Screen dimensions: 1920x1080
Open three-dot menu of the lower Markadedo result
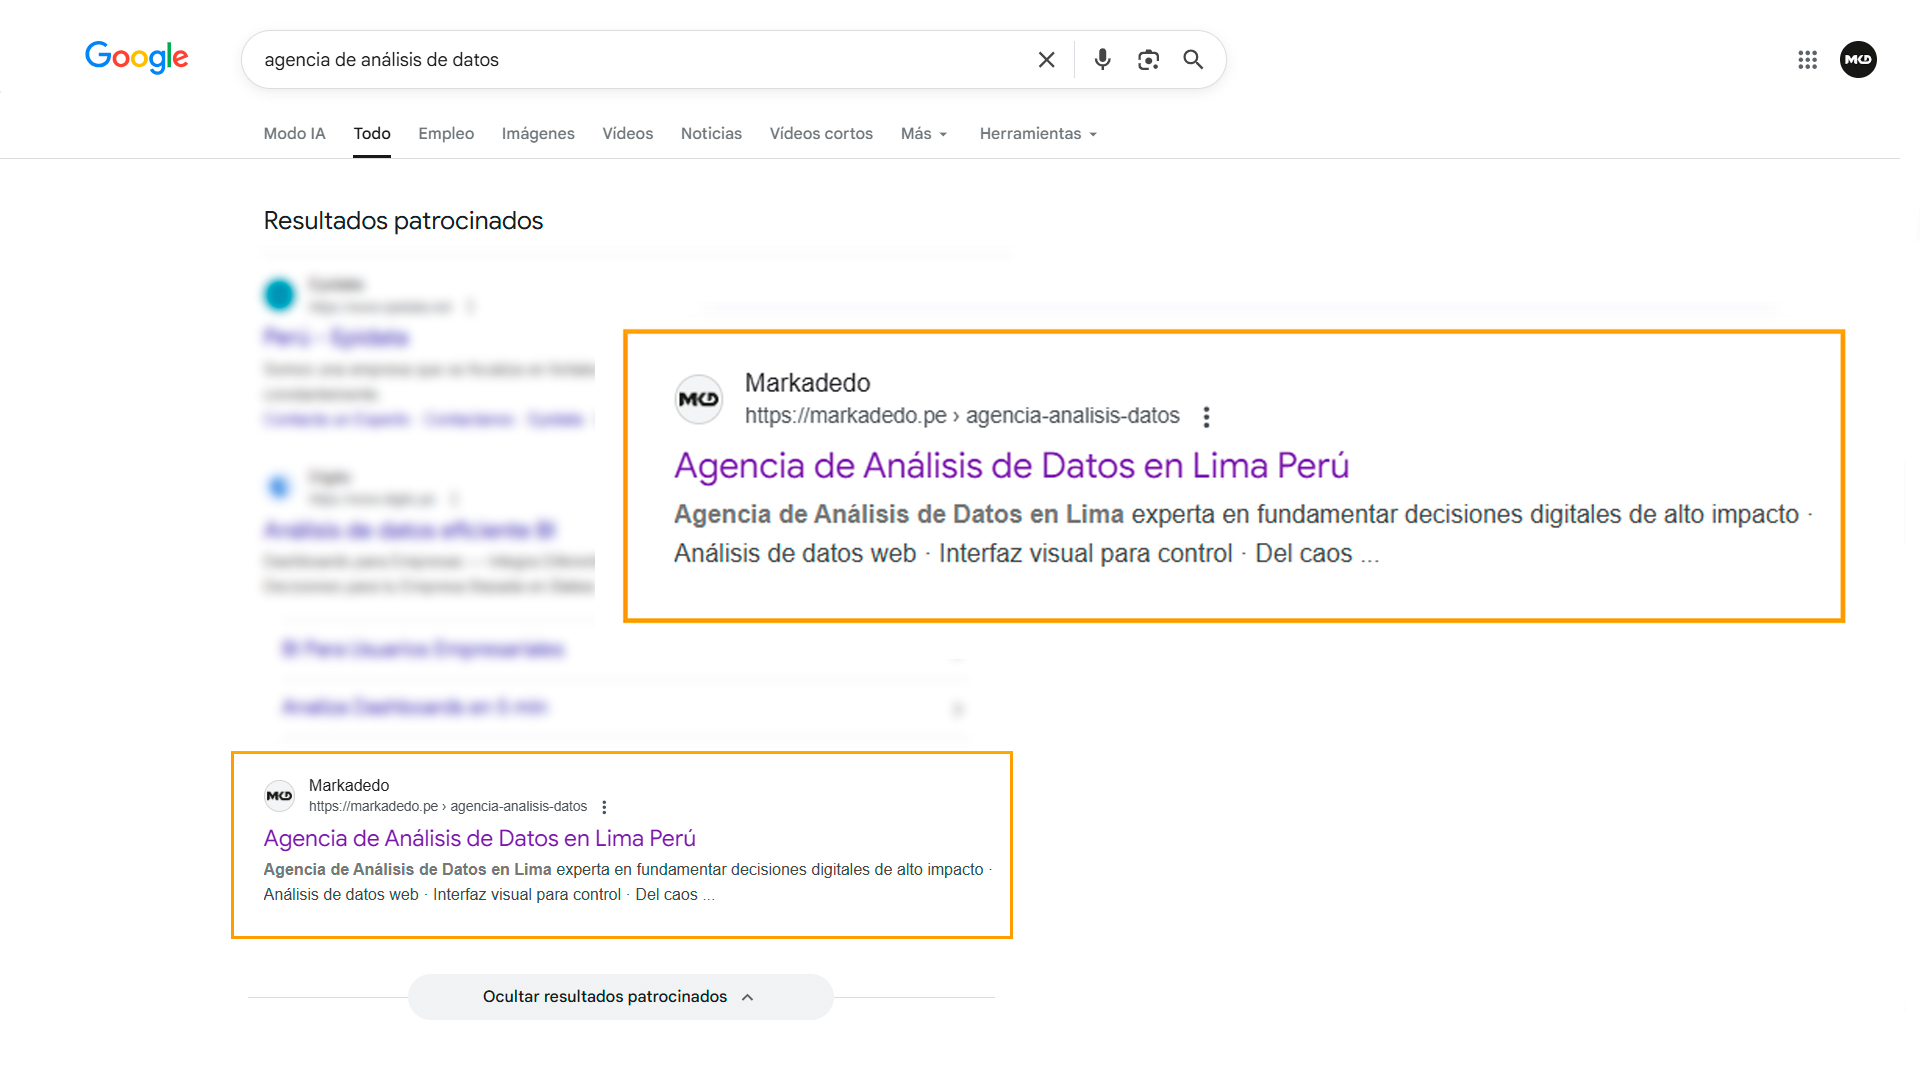pos(604,806)
